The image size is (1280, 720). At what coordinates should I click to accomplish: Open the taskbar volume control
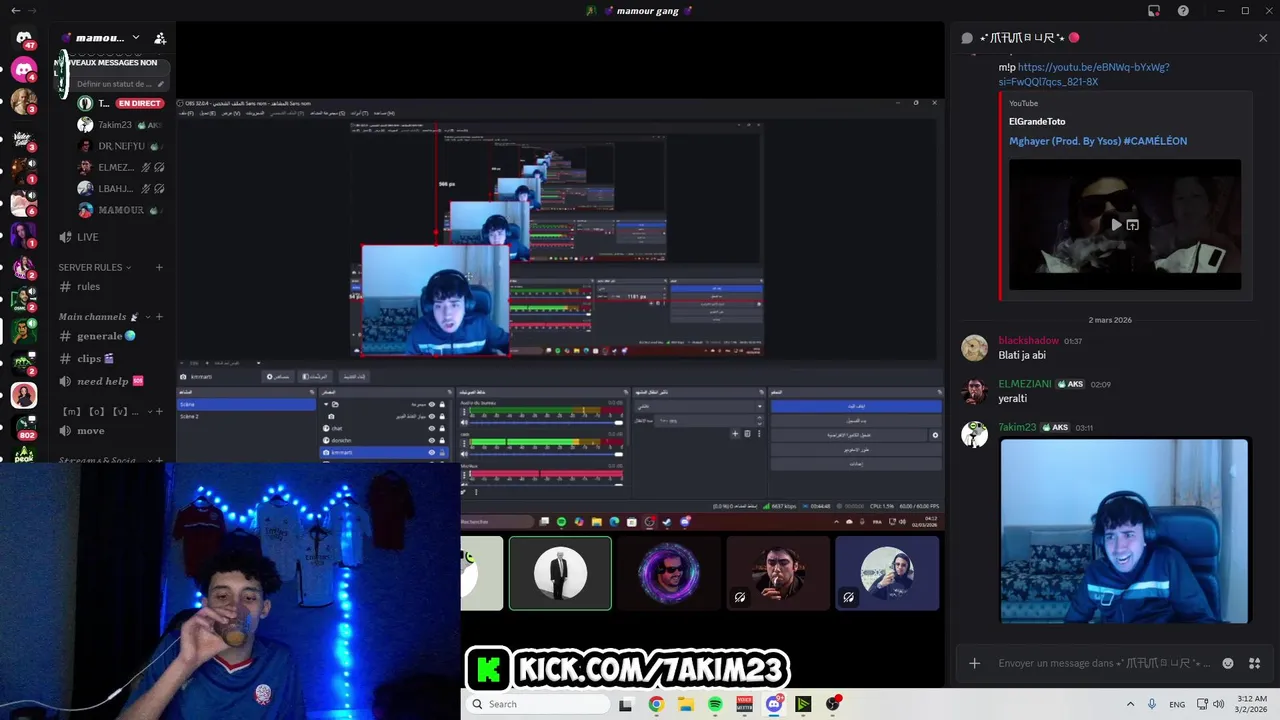coord(1218,704)
